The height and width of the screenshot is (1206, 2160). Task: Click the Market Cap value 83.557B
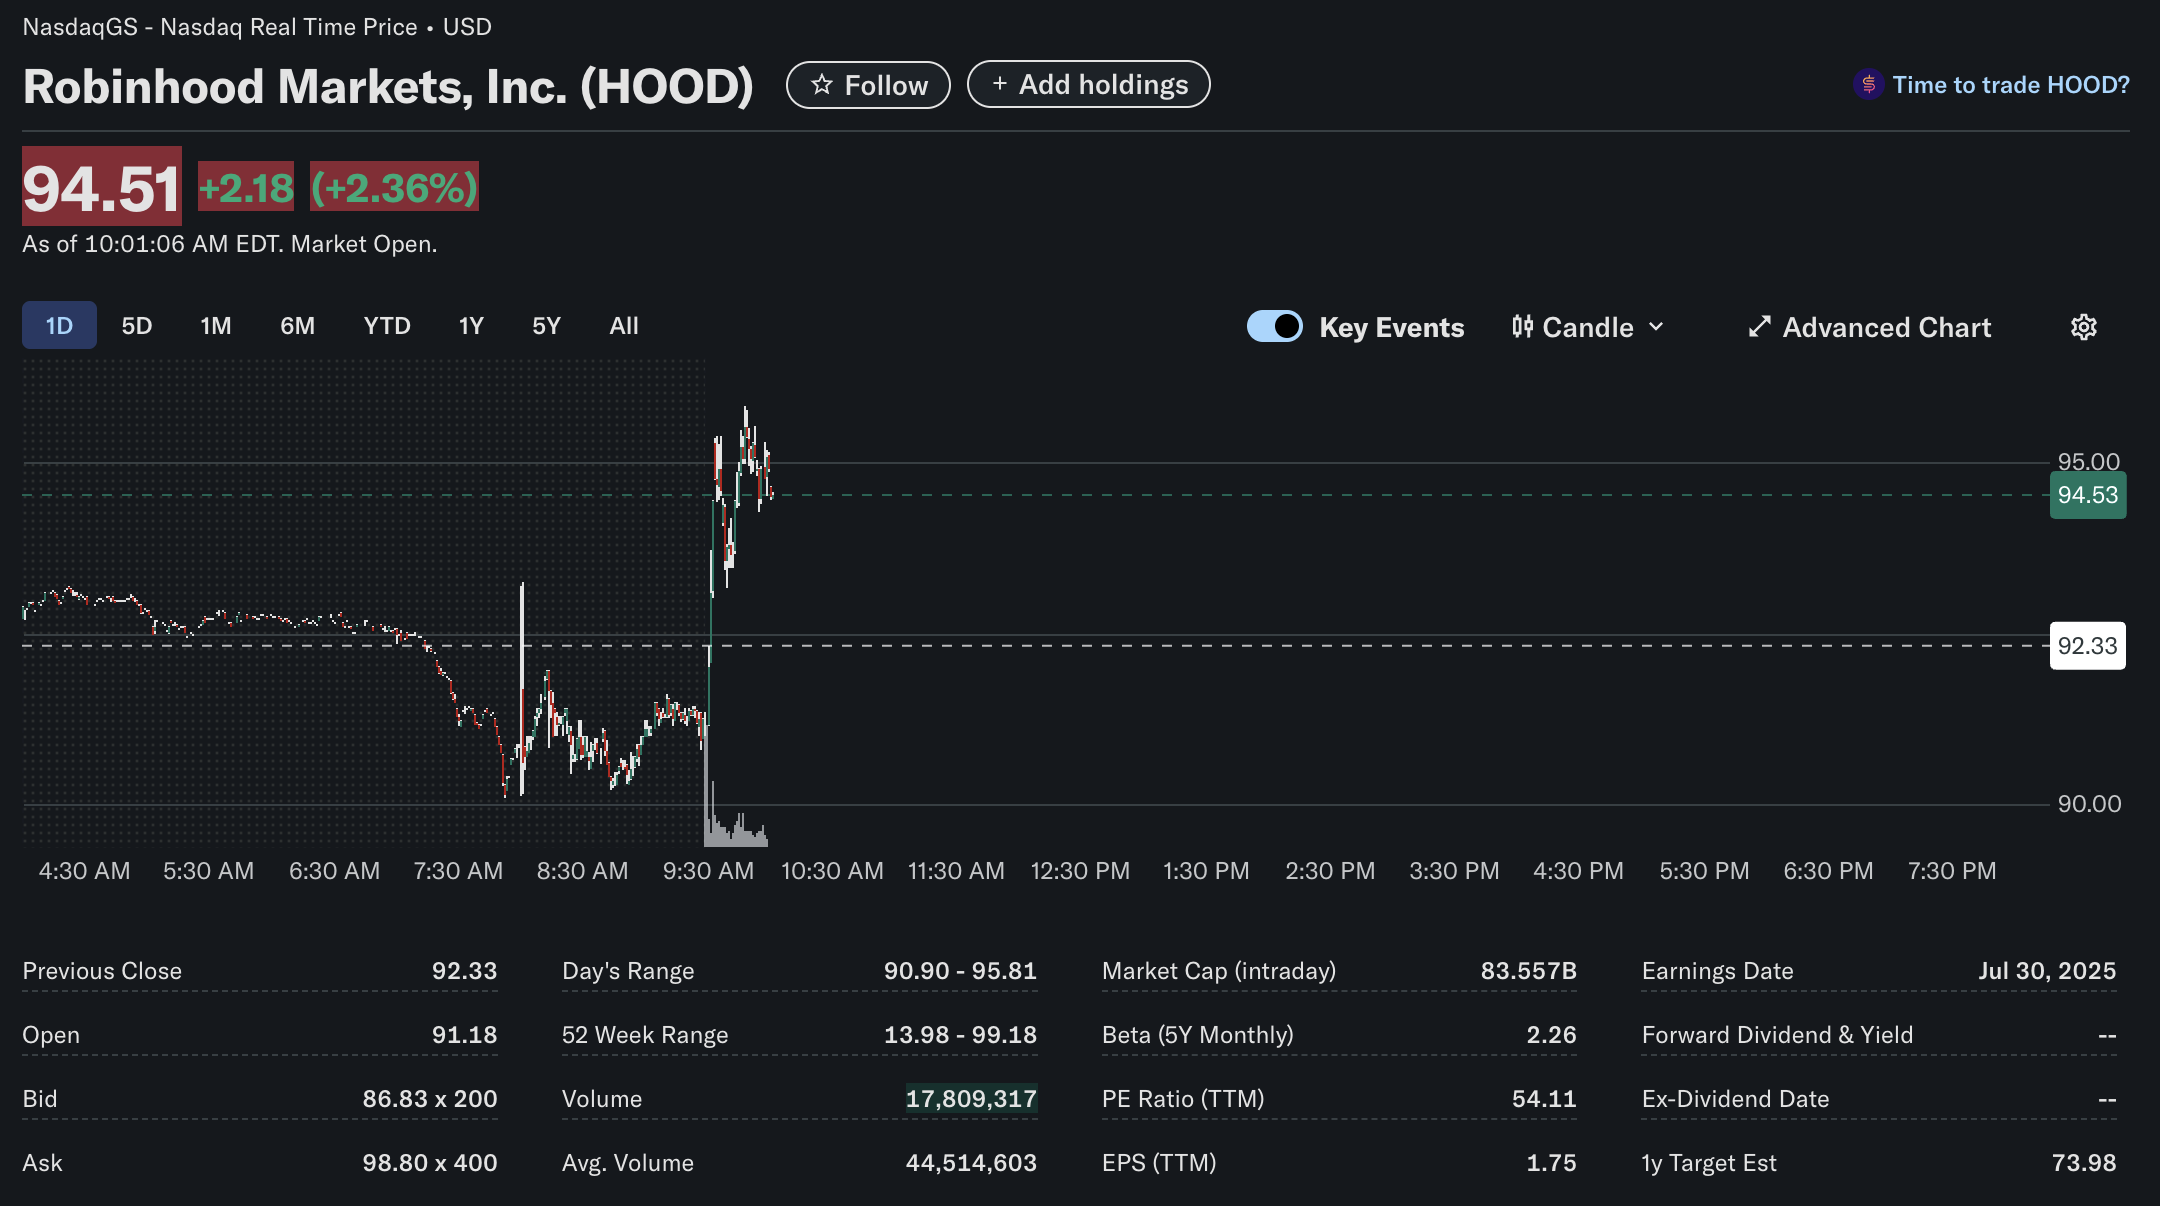click(x=1528, y=971)
